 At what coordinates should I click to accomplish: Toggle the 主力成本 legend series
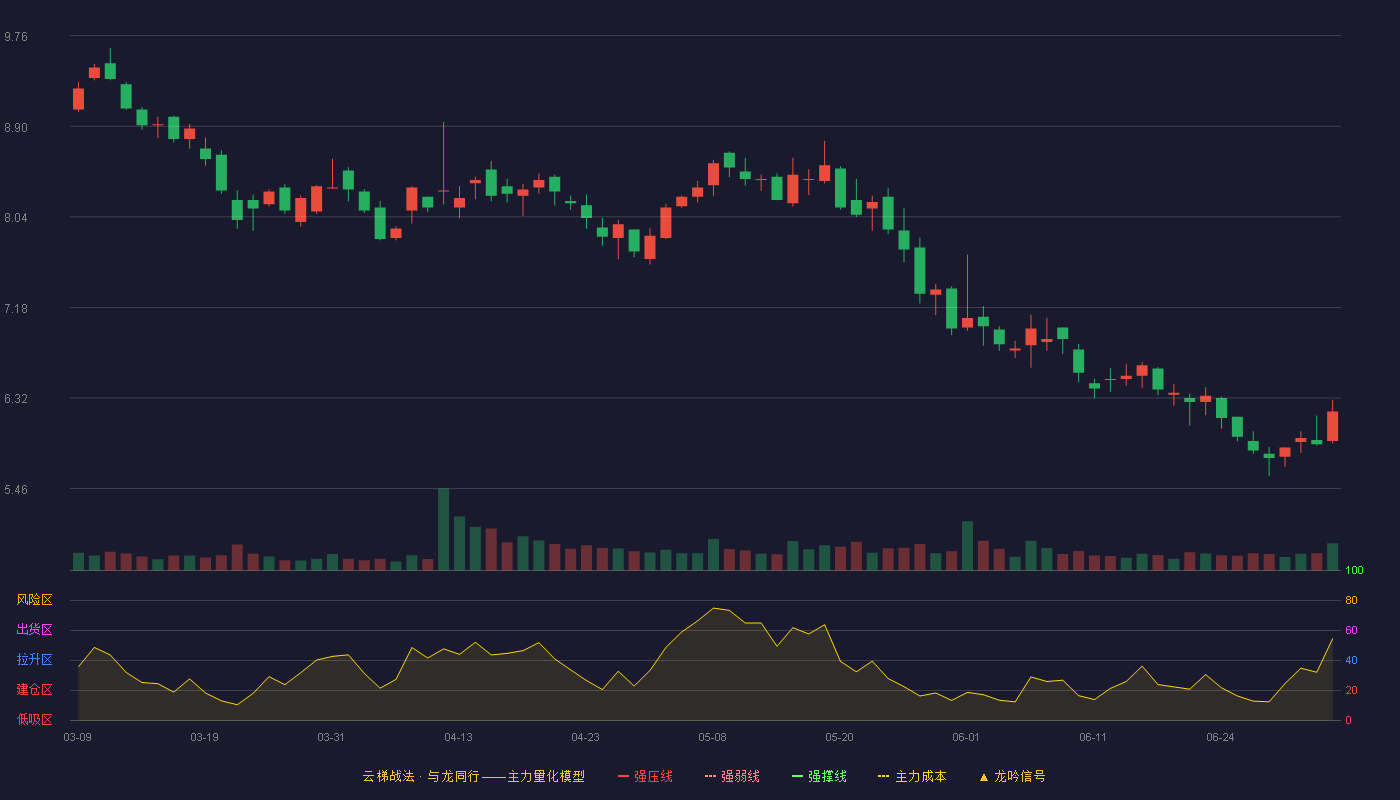coord(912,776)
